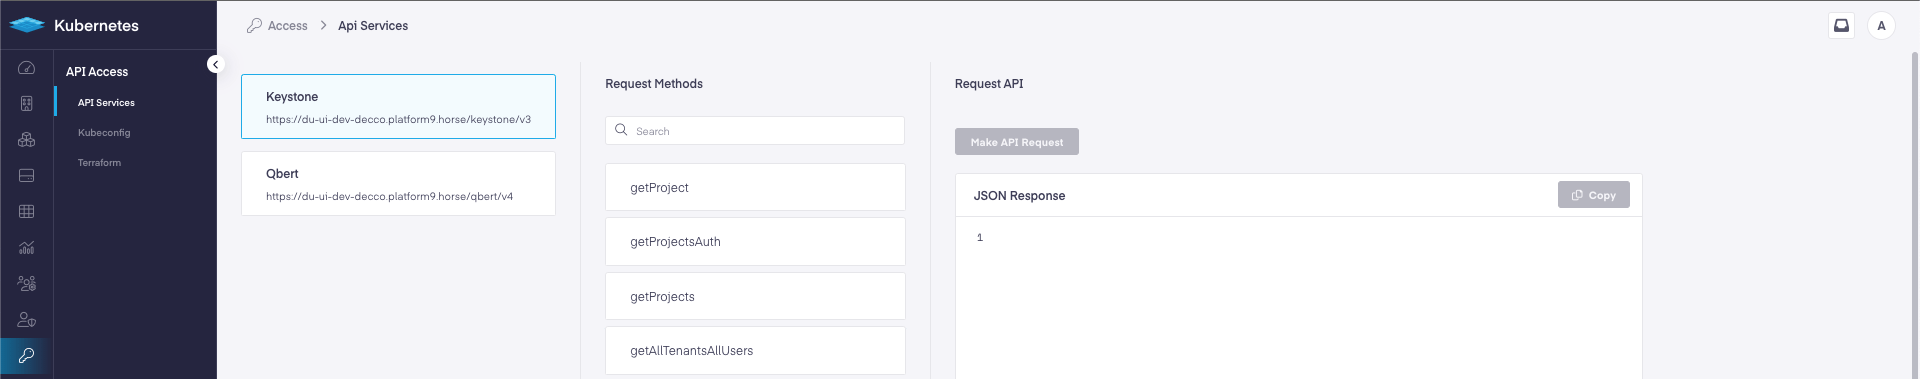Open the grid table icon in sidebar

click(27, 212)
